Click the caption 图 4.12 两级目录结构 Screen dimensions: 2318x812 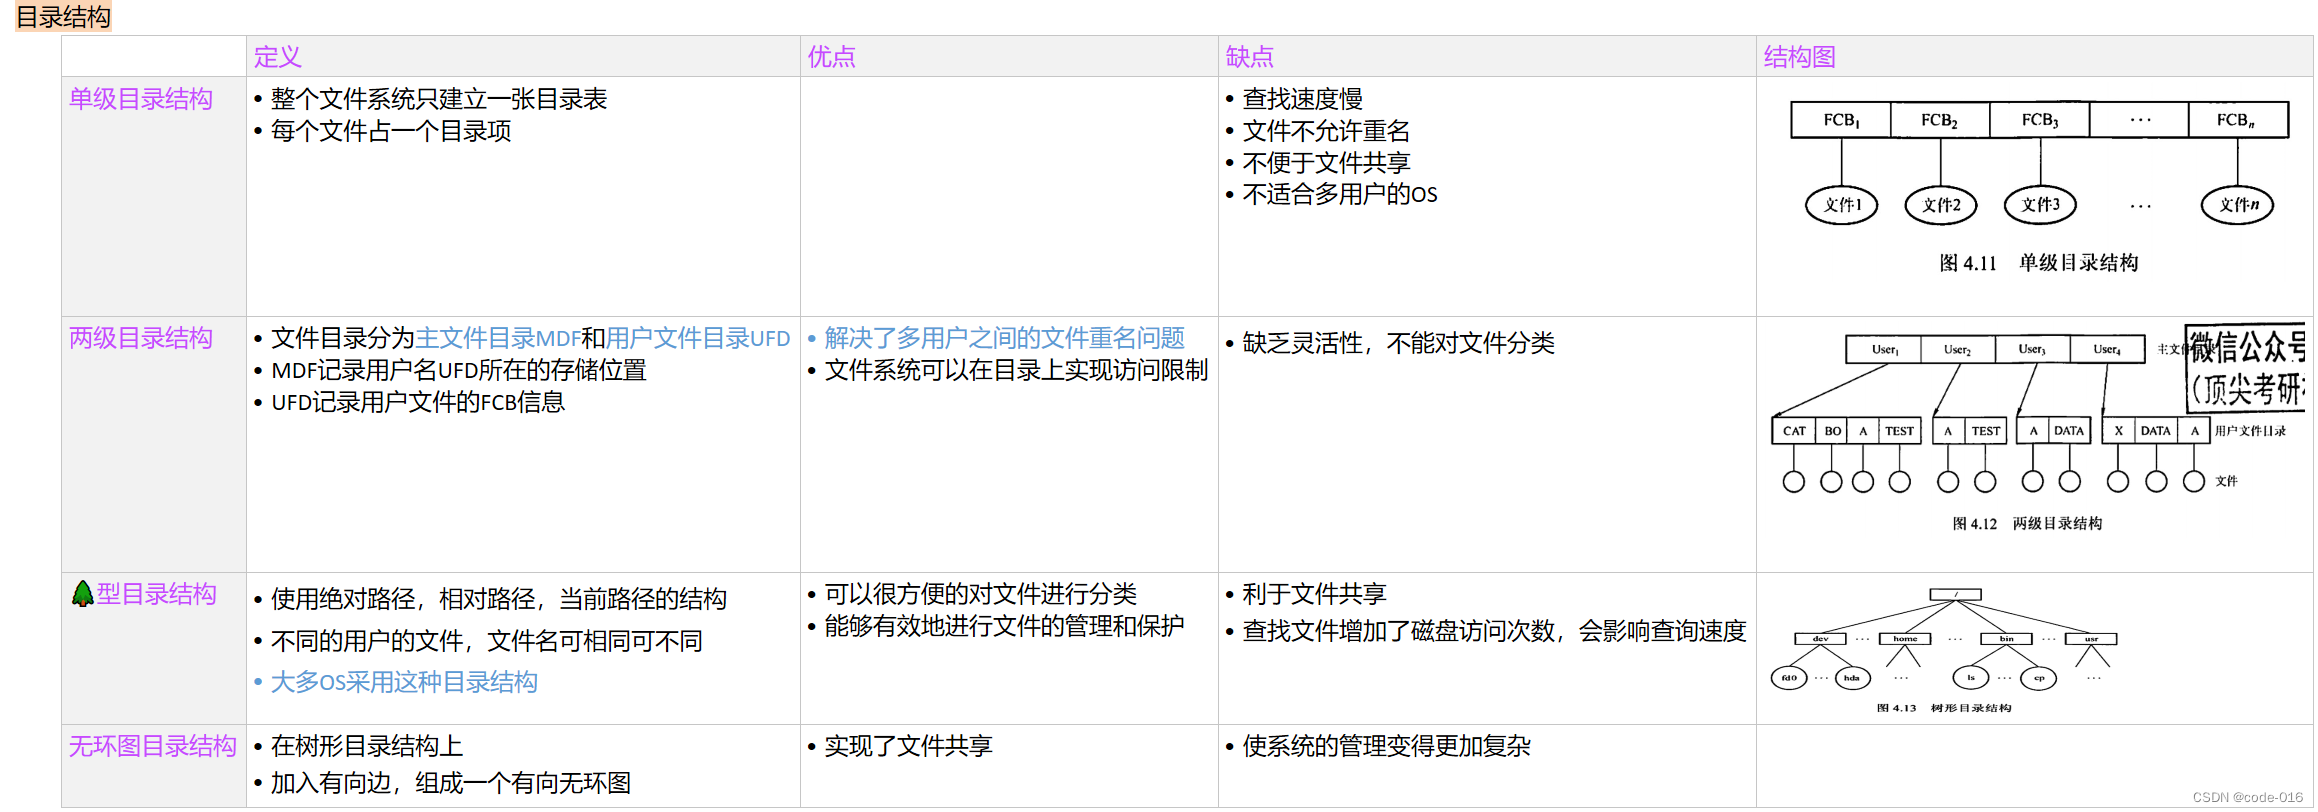point(2027,524)
